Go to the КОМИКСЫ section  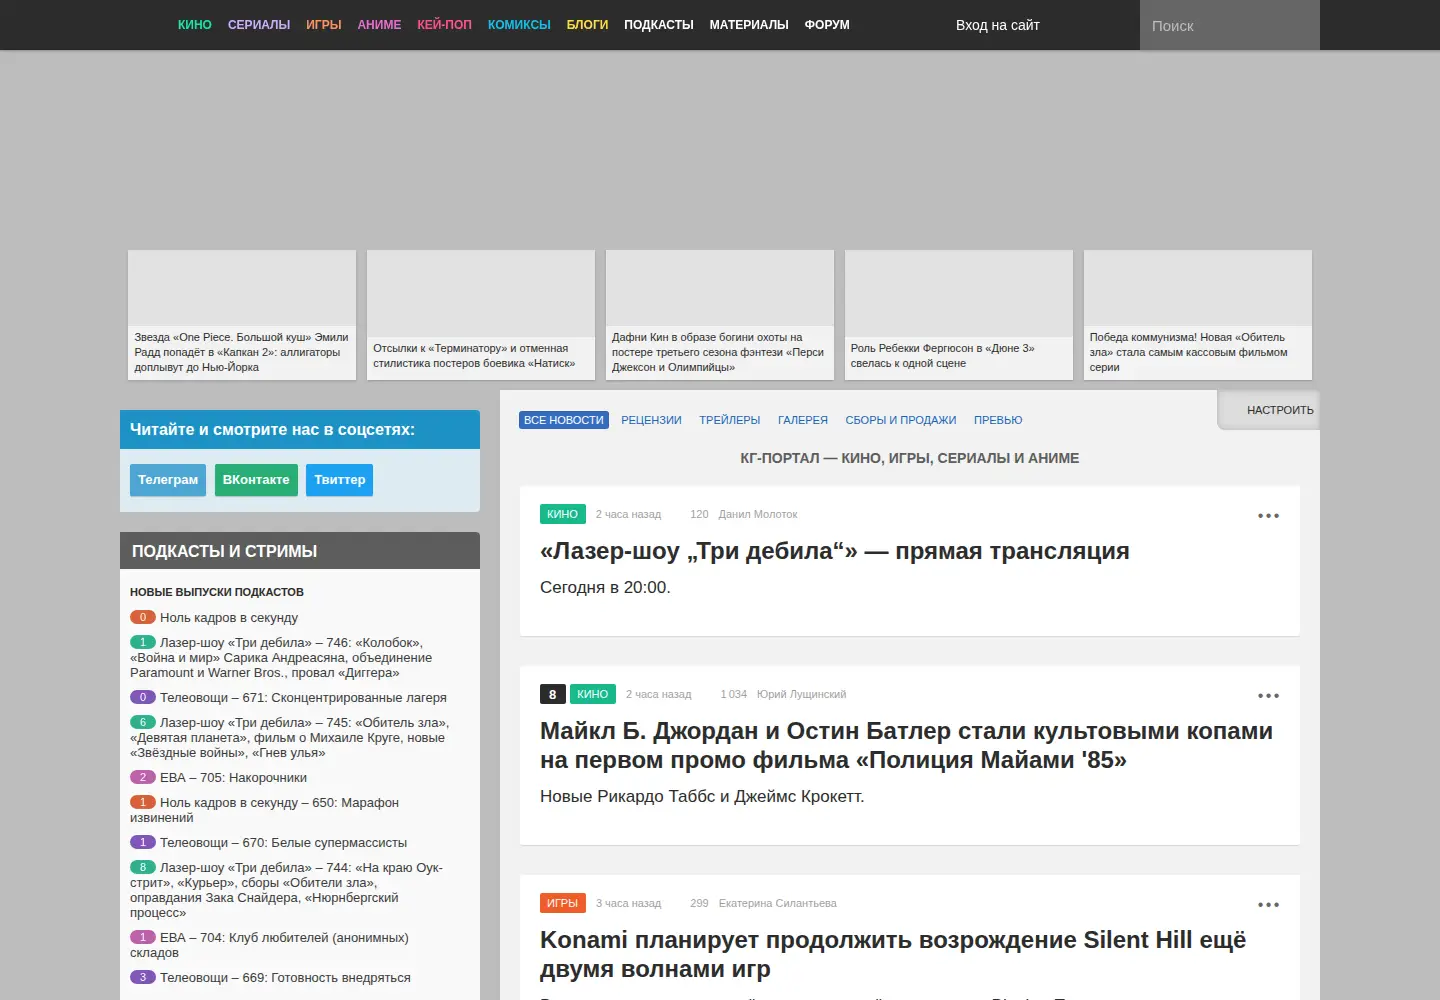(519, 25)
